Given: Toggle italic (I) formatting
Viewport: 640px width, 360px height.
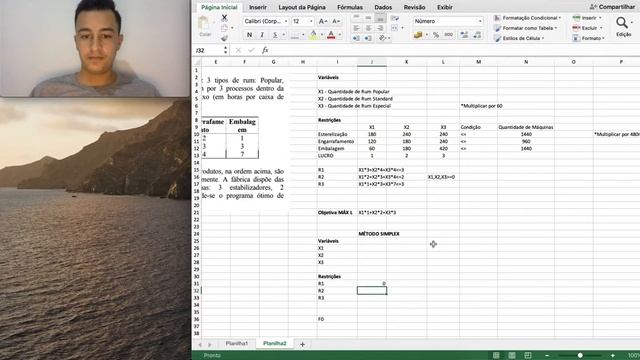Looking at the screenshot, I should 262,35.
